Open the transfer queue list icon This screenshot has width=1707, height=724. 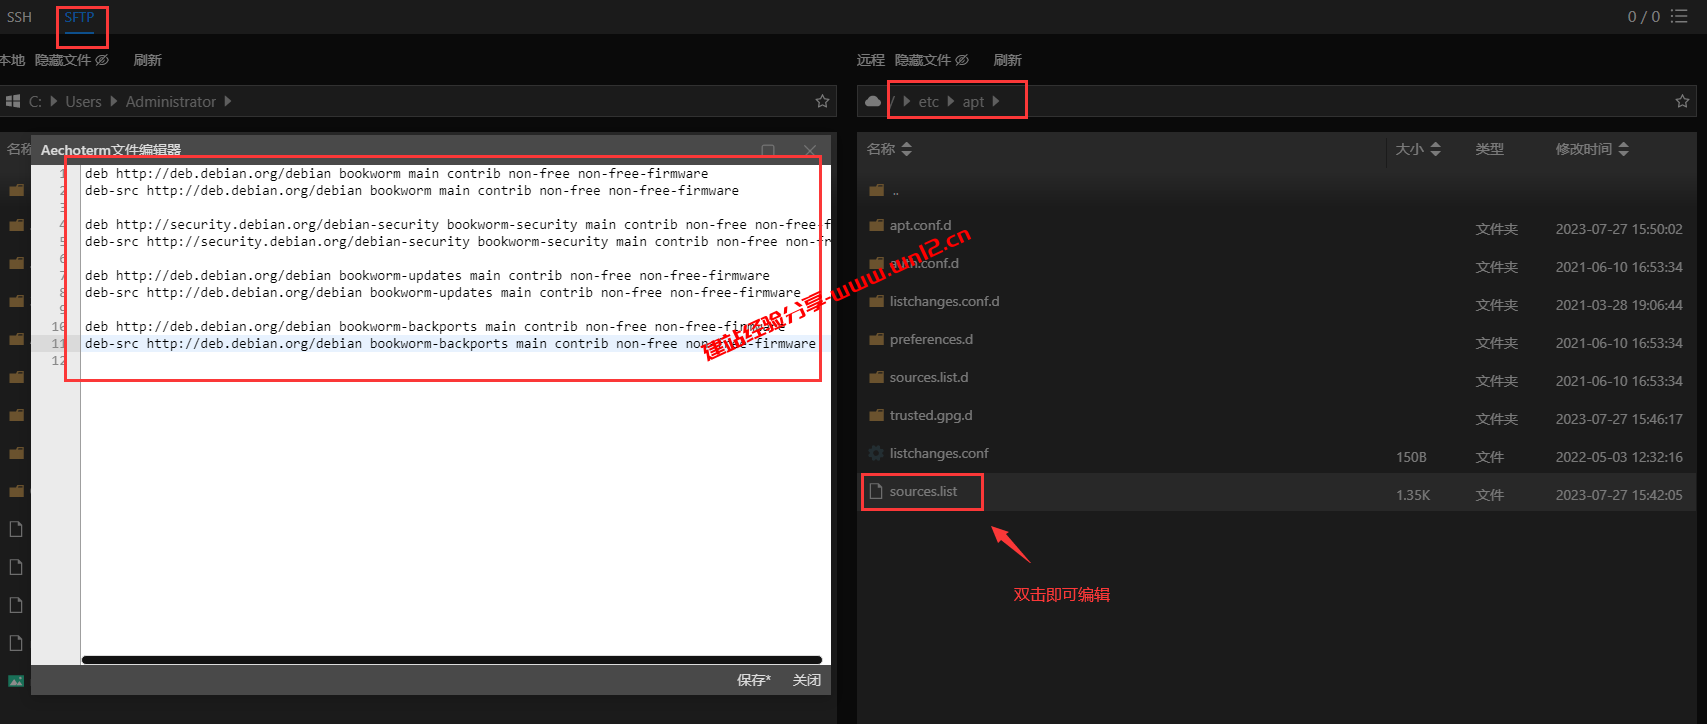point(1679,16)
